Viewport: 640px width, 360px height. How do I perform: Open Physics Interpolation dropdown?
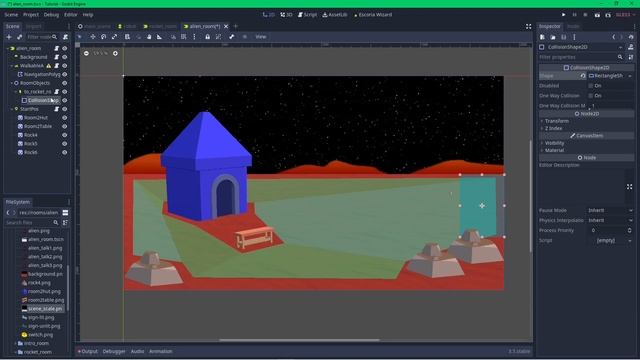click(610, 220)
